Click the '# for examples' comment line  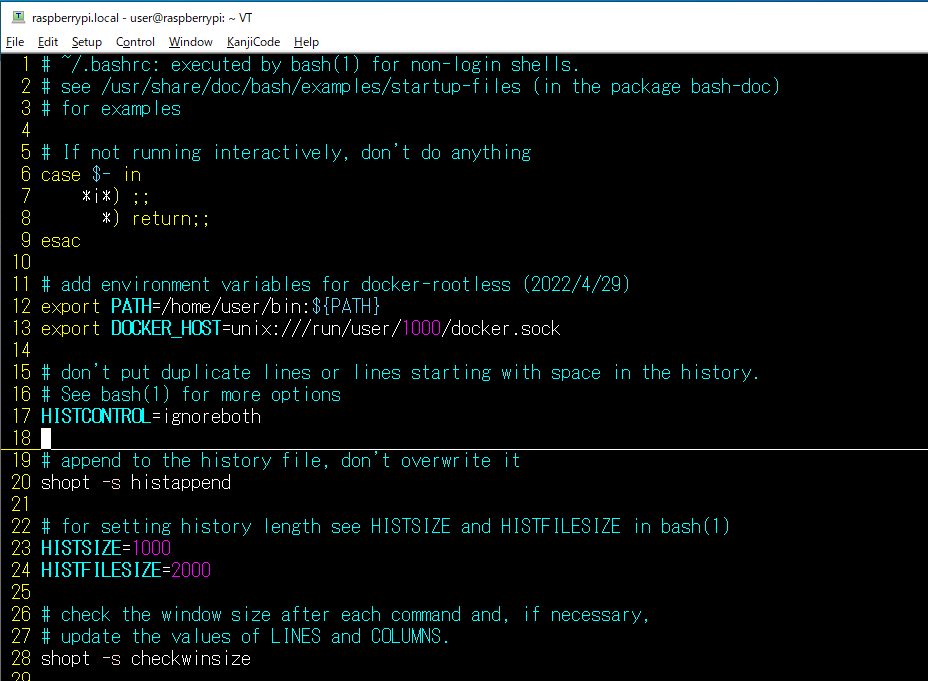tap(111, 109)
